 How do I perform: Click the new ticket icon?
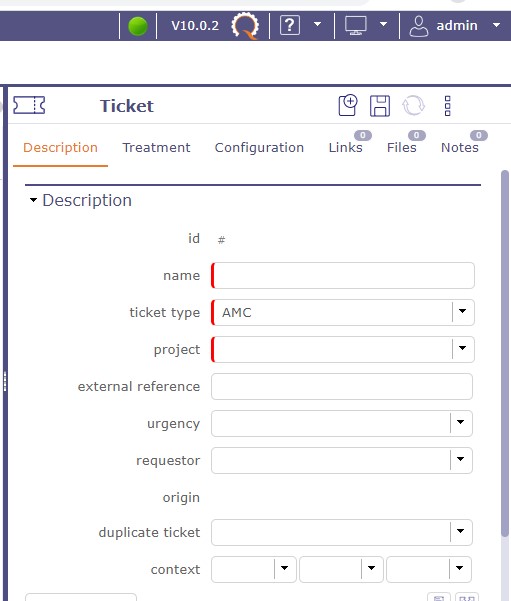tap(348, 105)
